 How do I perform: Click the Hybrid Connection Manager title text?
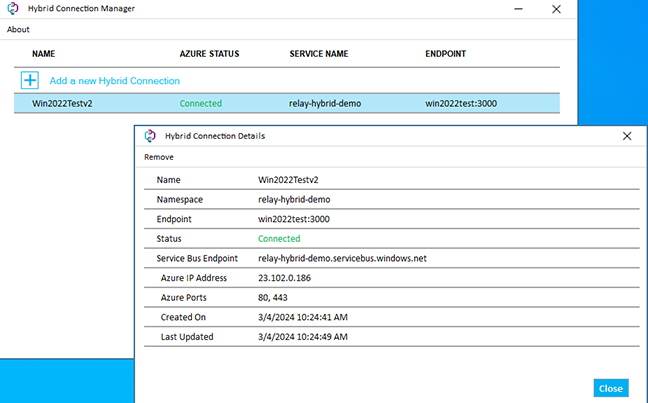point(81,8)
